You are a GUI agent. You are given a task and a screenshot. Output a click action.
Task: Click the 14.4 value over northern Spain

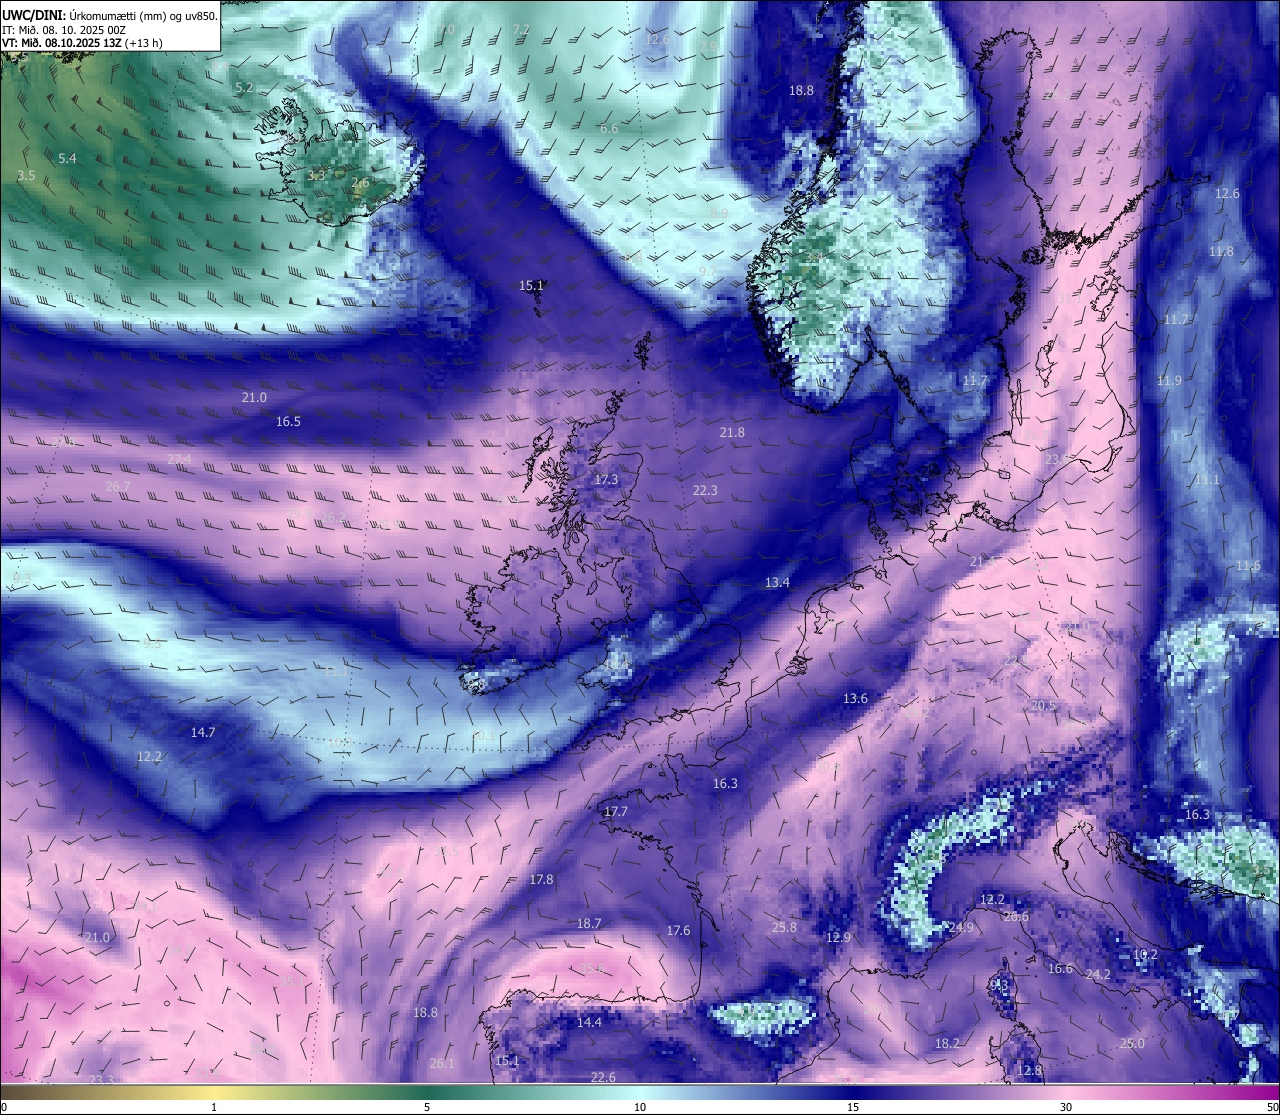tap(589, 1022)
